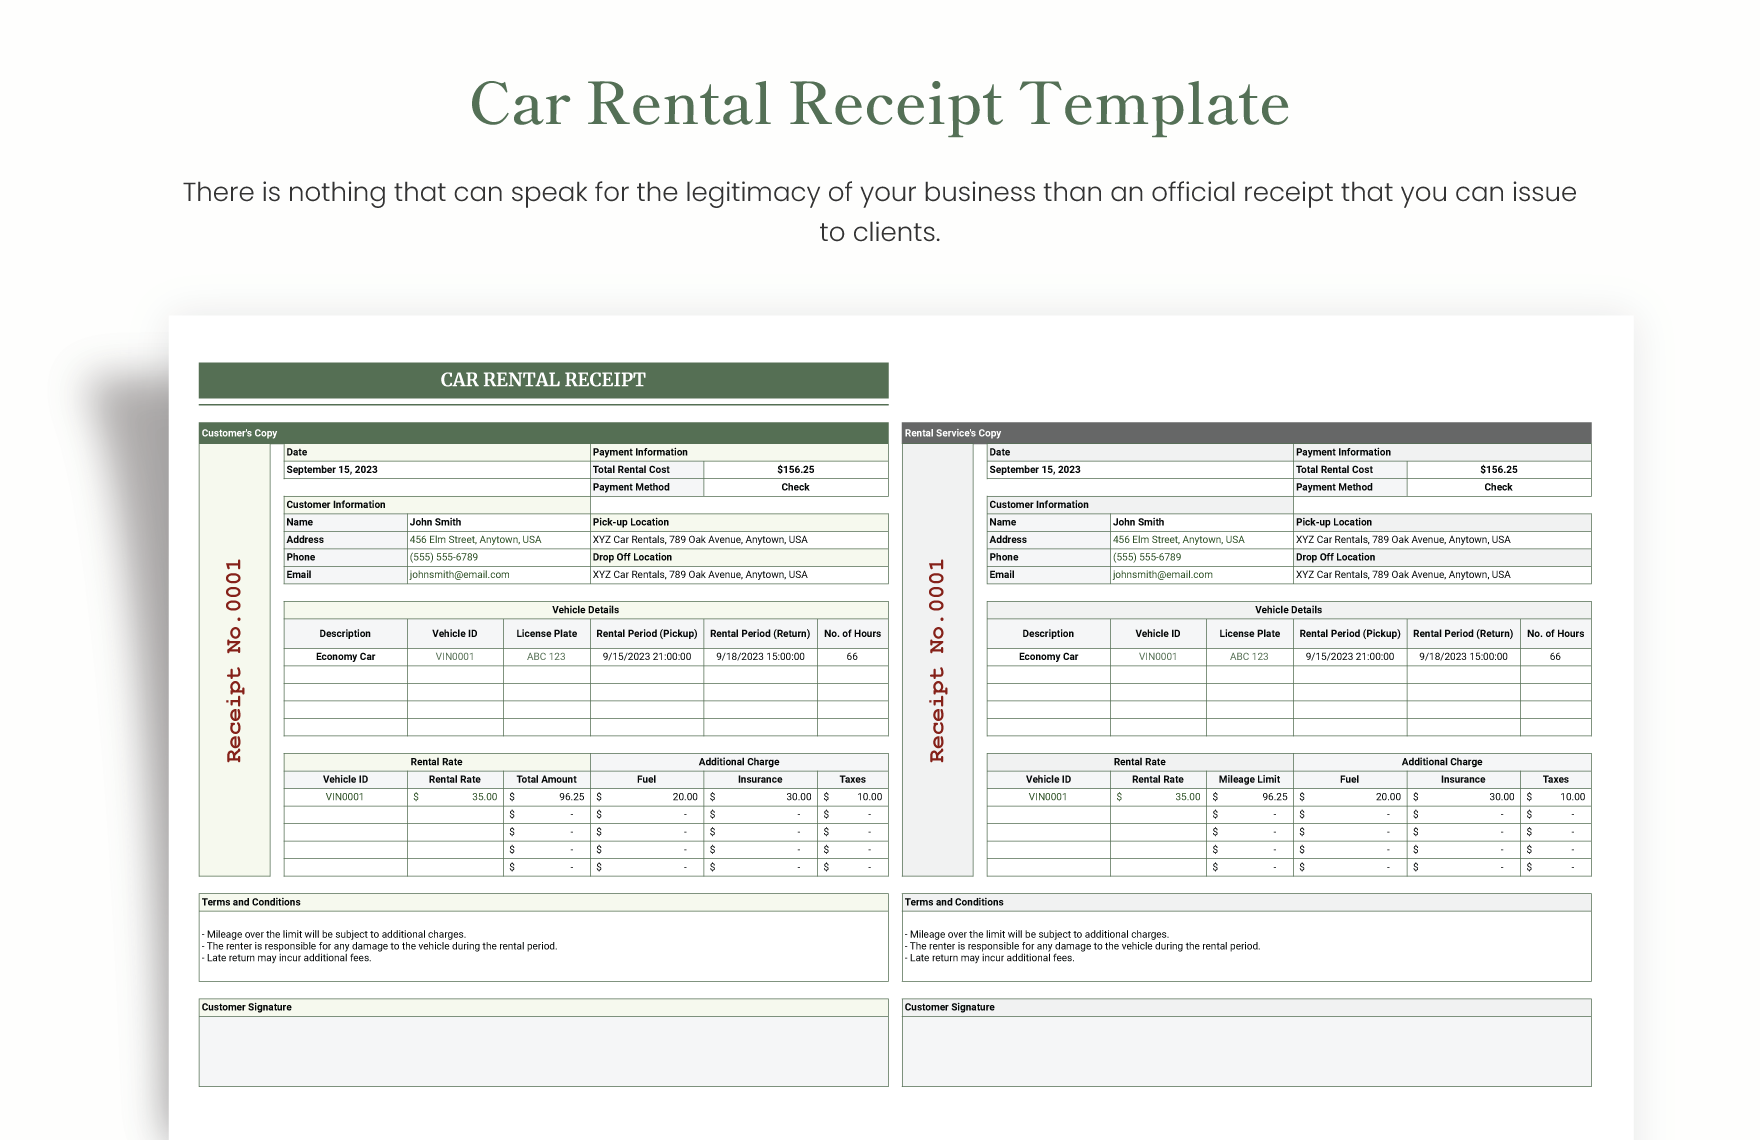1760x1140 pixels.
Task: Select 'Check' payment method in Customer's Copy
Action: click(795, 488)
